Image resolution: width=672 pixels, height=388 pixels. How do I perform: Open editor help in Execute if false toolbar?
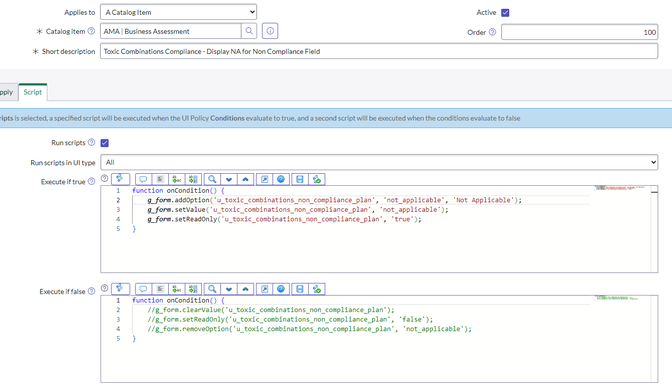[281, 289]
